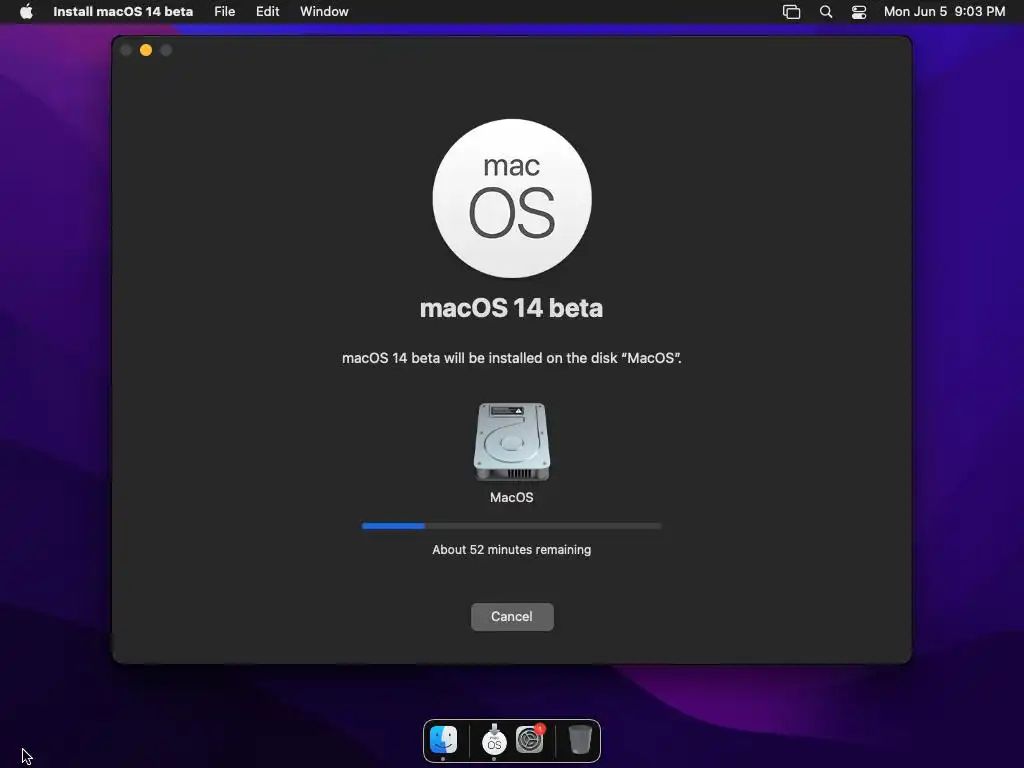Cancel the macOS 14 beta installation

coord(512,616)
